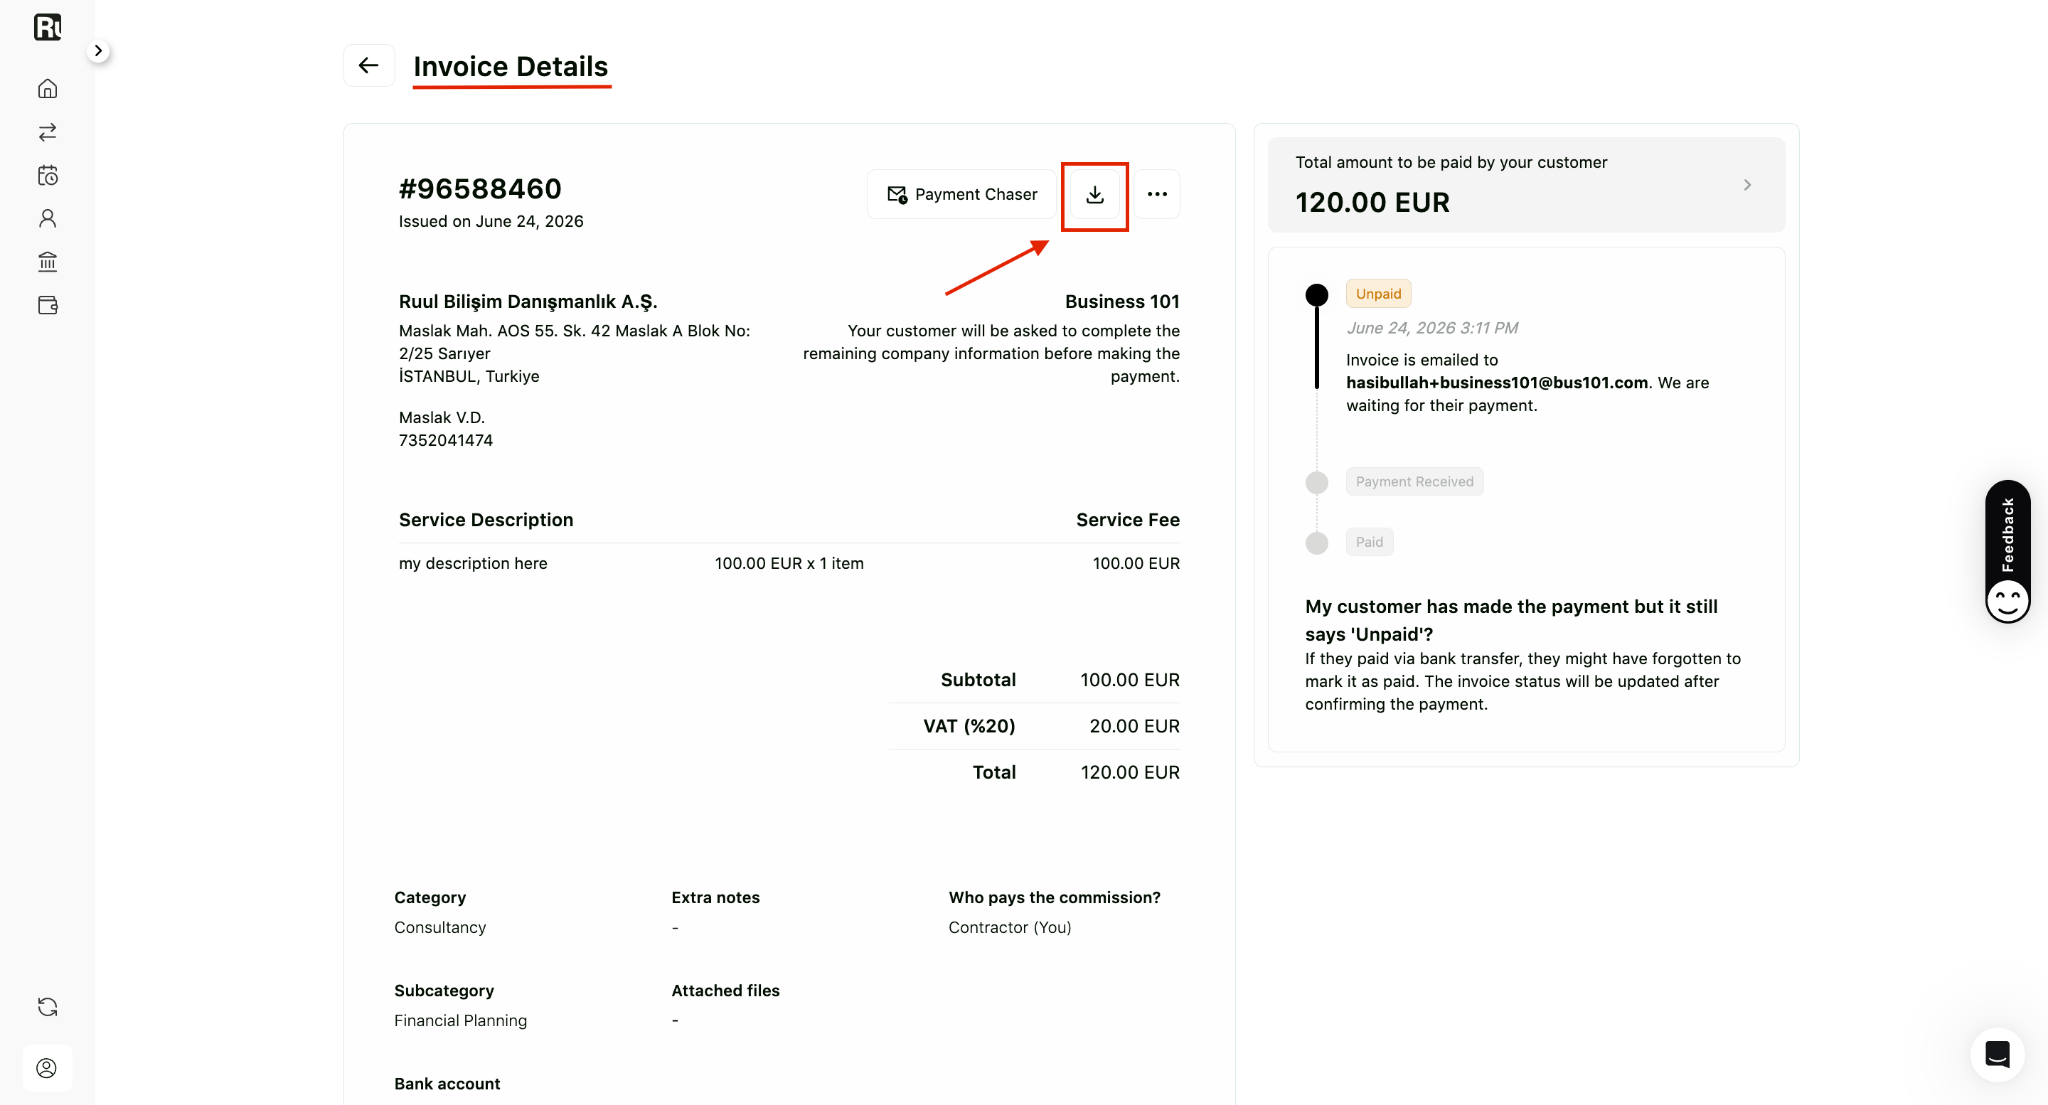Click 'Issued on June 24, 2026' text
The width and height of the screenshot is (2048, 1105).
pos(491,221)
